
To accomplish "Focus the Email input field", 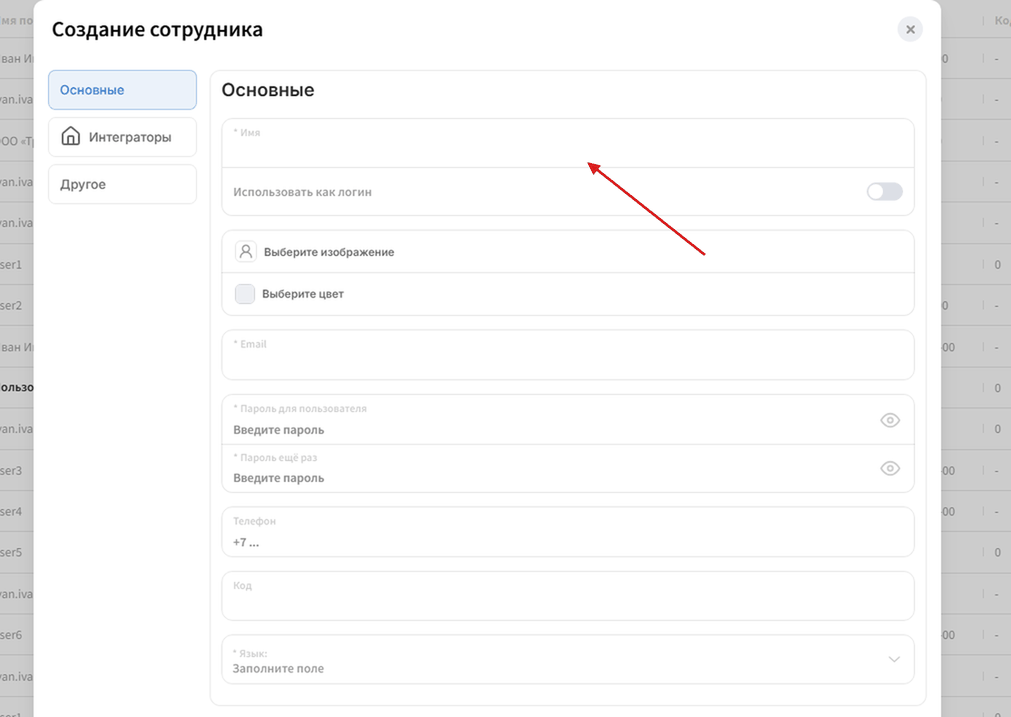I will tap(567, 355).
